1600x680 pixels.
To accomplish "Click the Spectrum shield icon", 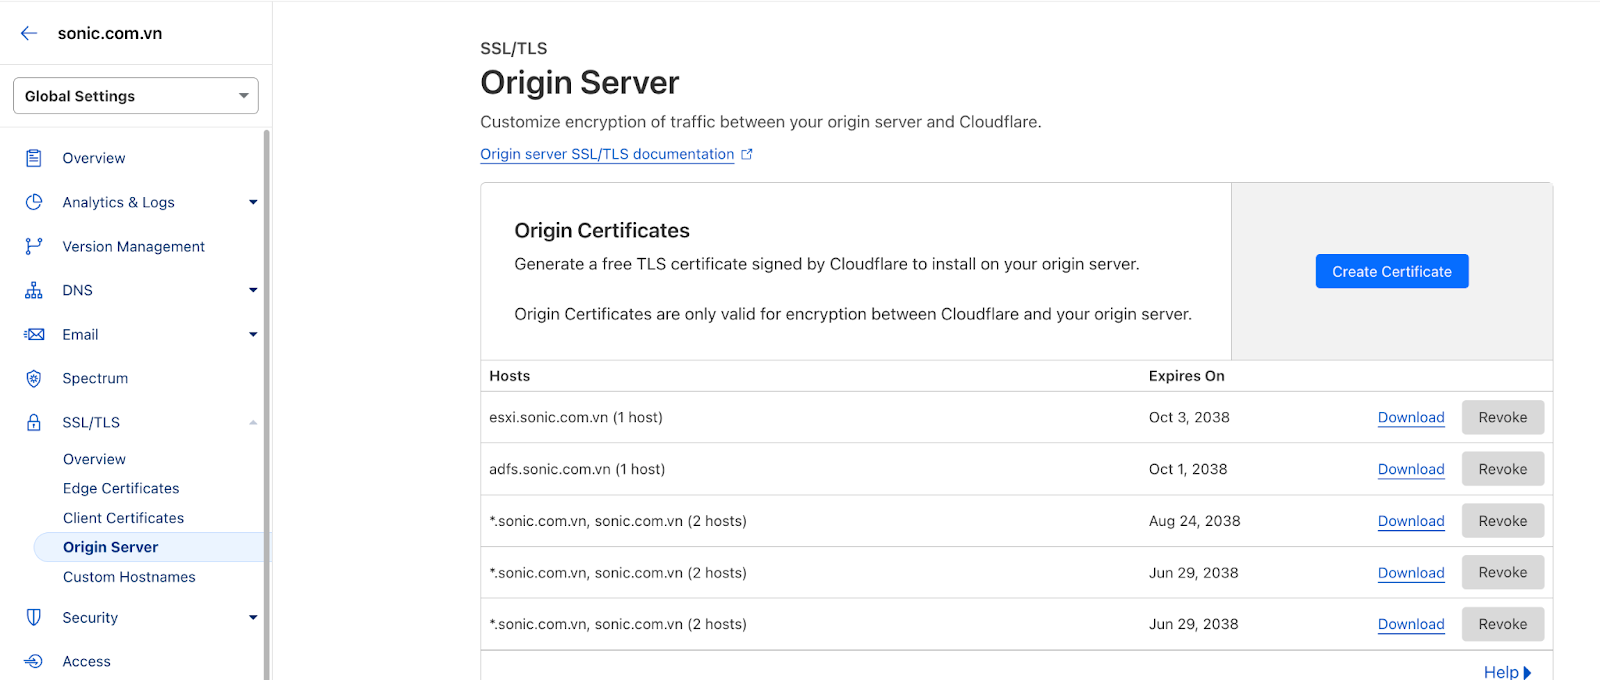I will 34,378.
